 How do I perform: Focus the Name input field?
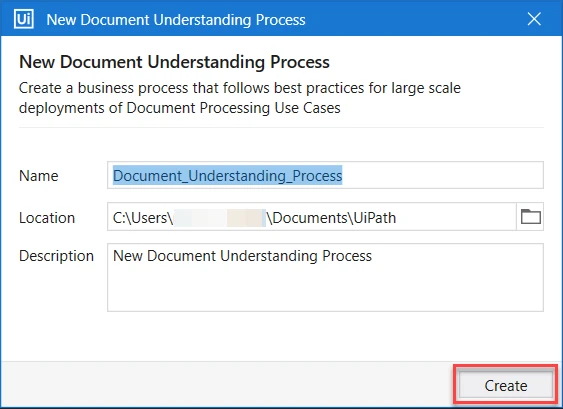[x=325, y=175]
